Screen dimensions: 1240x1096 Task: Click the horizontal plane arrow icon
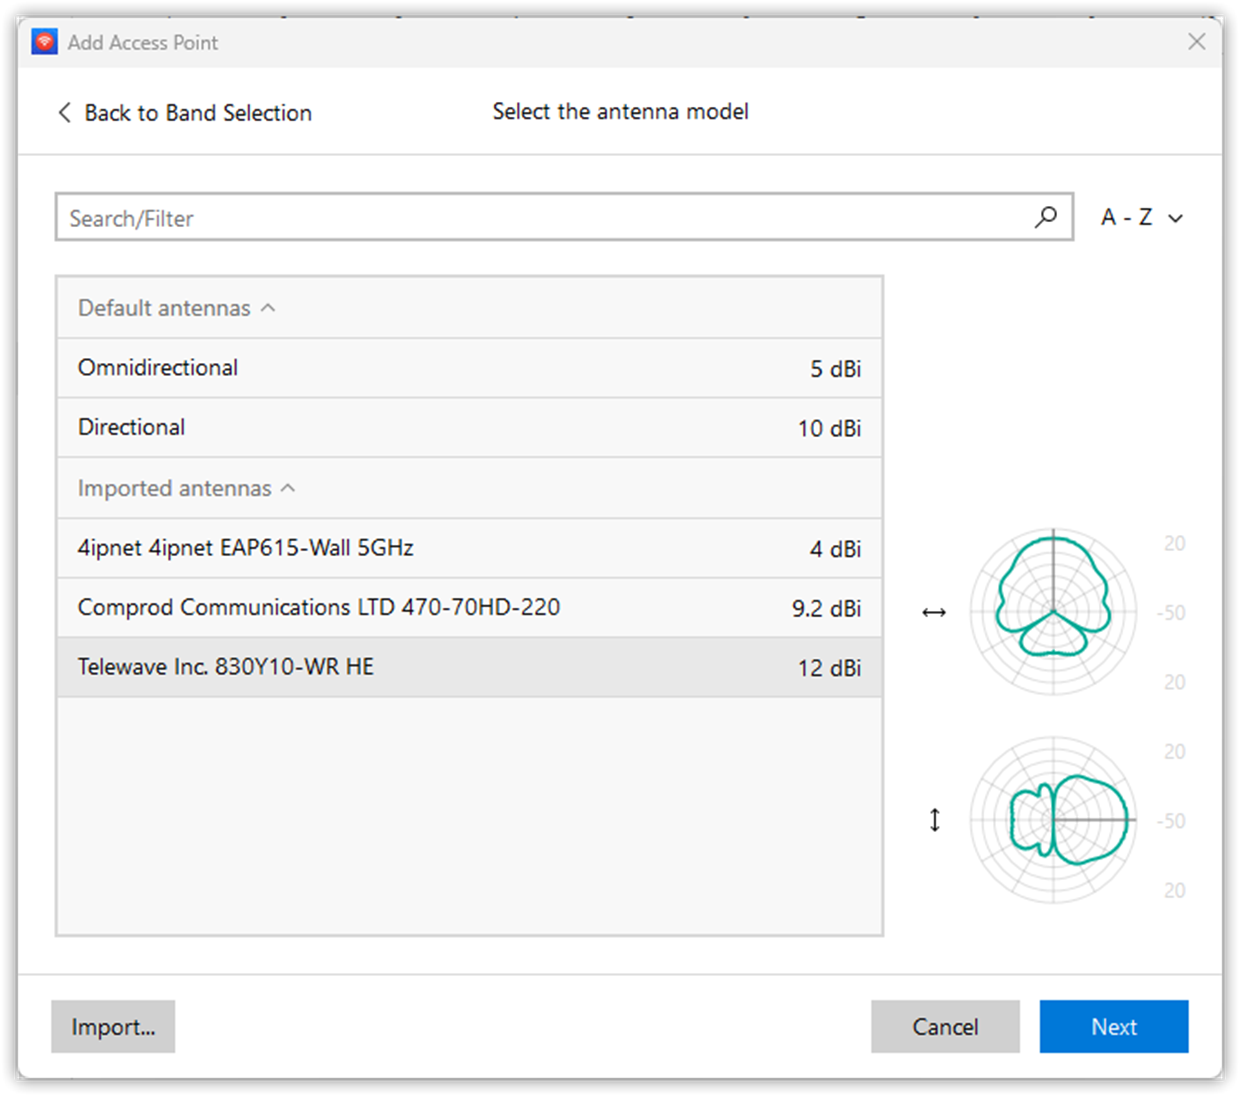point(934,612)
